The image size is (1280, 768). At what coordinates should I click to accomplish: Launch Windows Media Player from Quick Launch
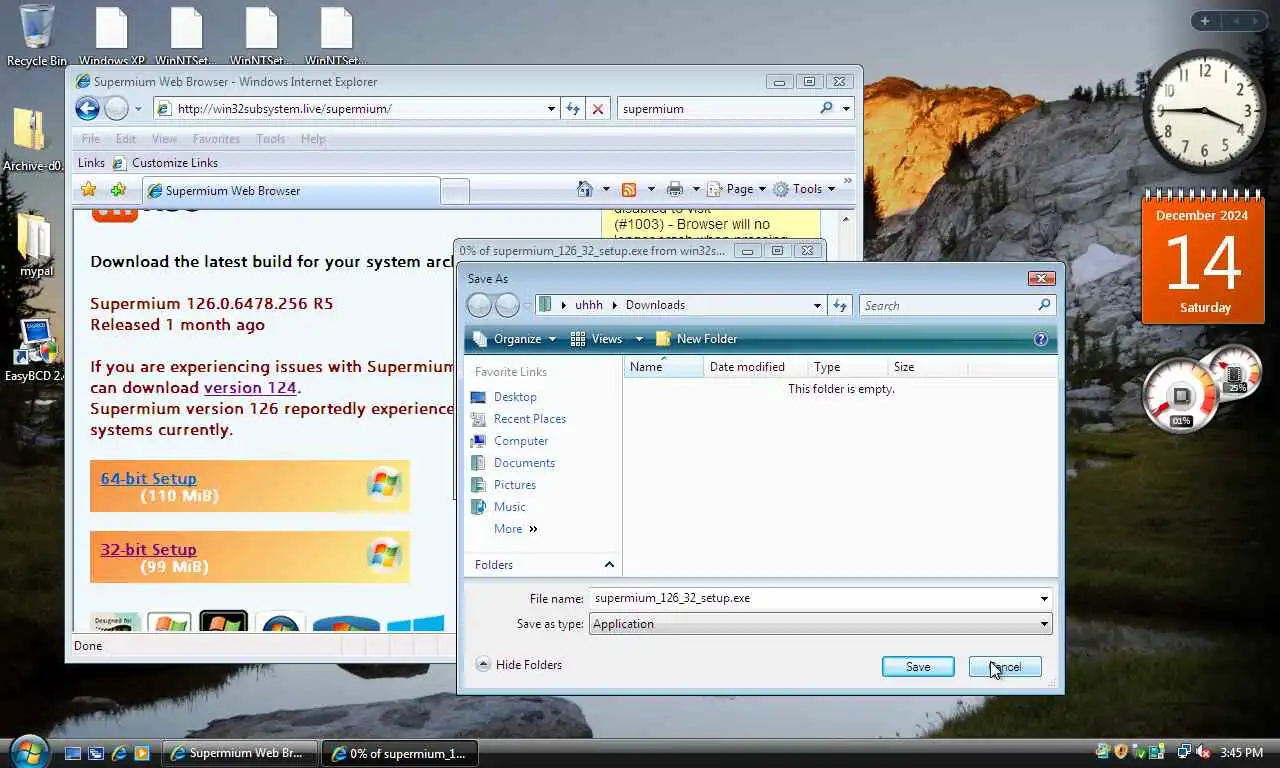click(142, 753)
